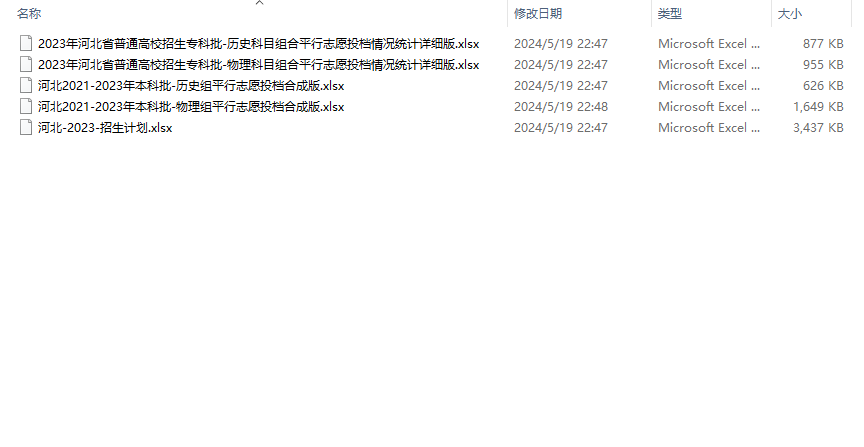This screenshot has height=447, width=864.
Task: Click the 1,649 KB size entry
Action: click(818, 106)
